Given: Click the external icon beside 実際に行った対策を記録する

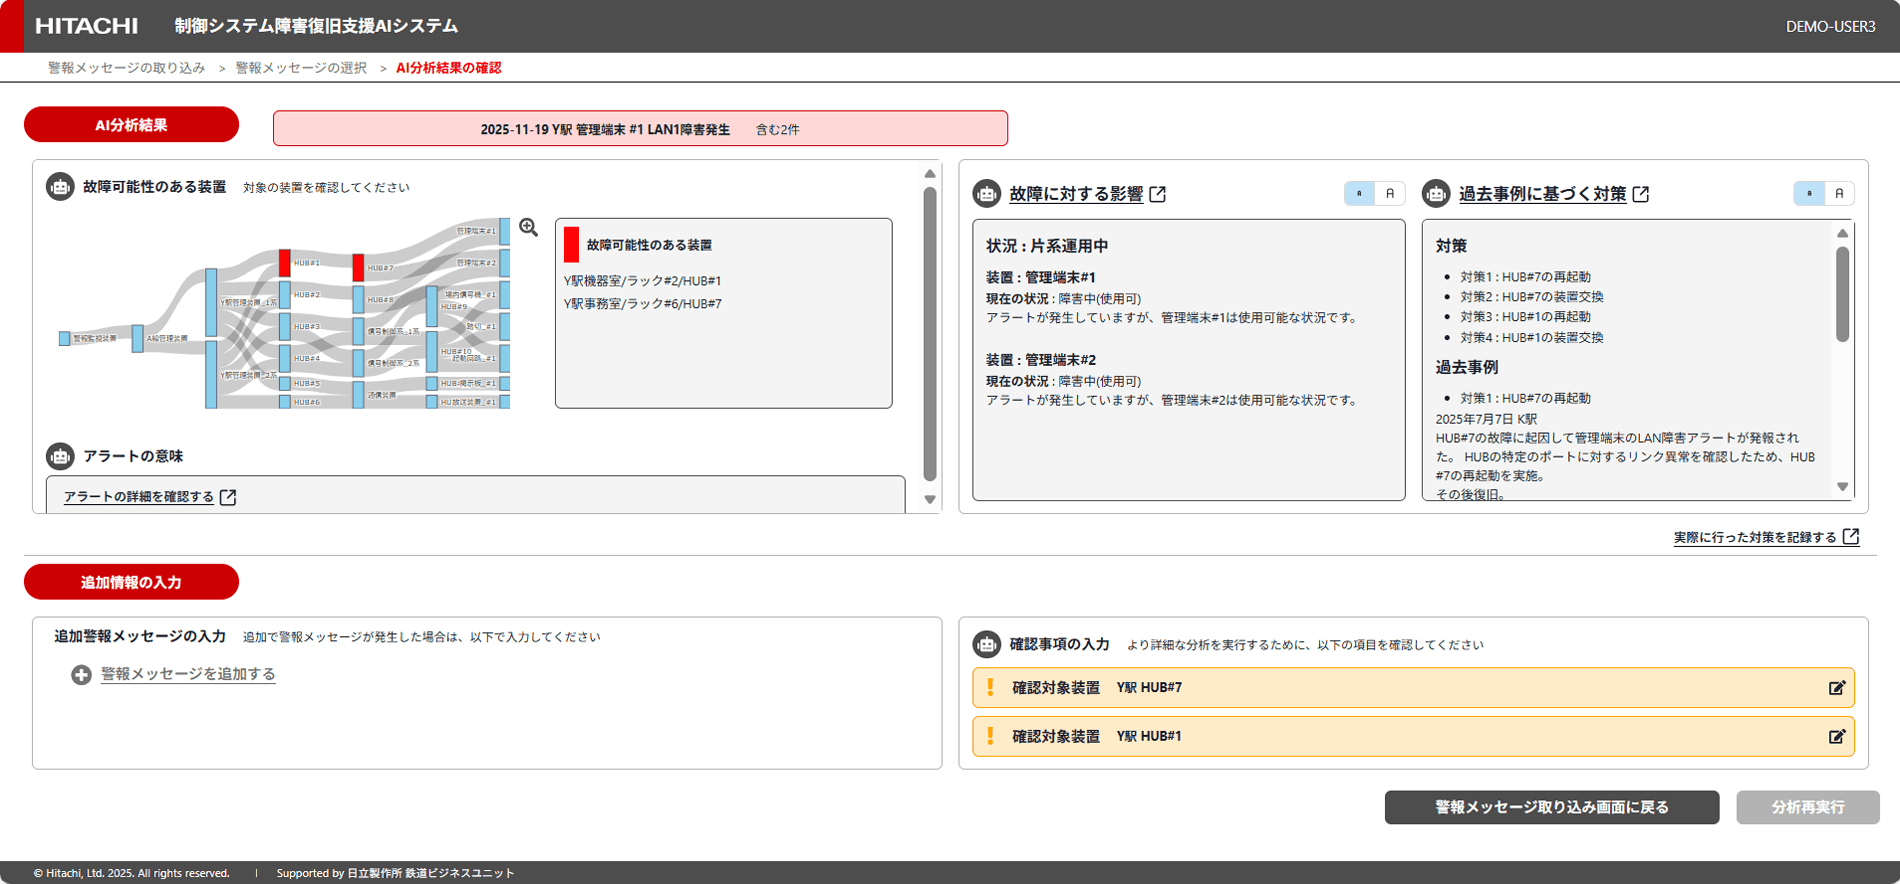Looking at the screenshot, I should [1851, 537].
